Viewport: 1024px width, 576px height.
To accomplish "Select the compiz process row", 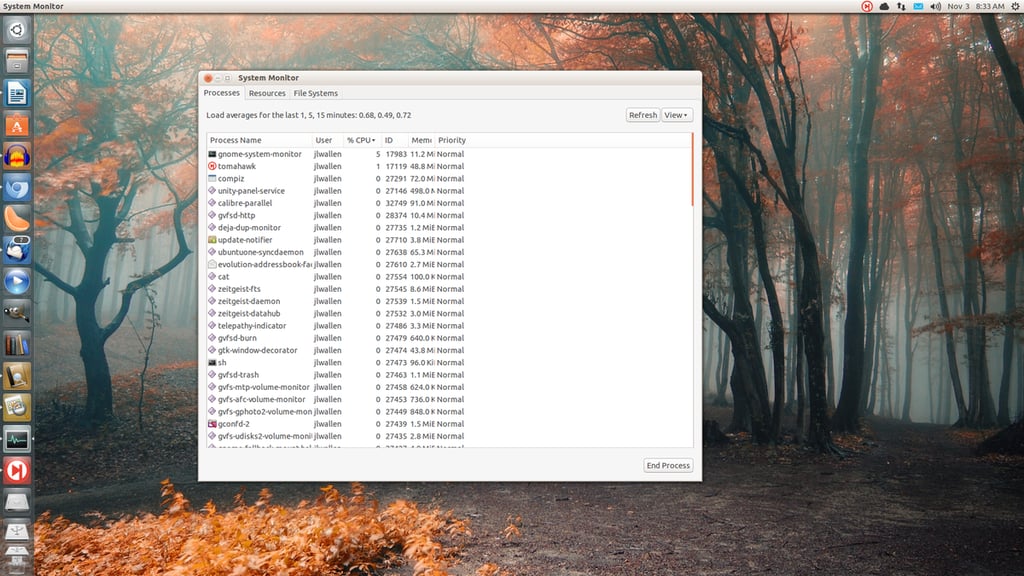I will pyautogui.click(x=449, y=179).
